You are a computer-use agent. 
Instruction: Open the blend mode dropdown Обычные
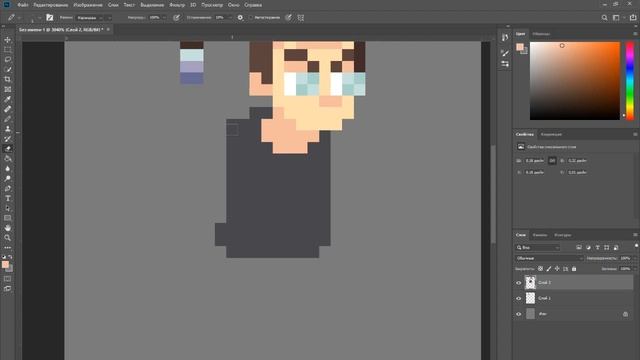click(x=549, y=258)
